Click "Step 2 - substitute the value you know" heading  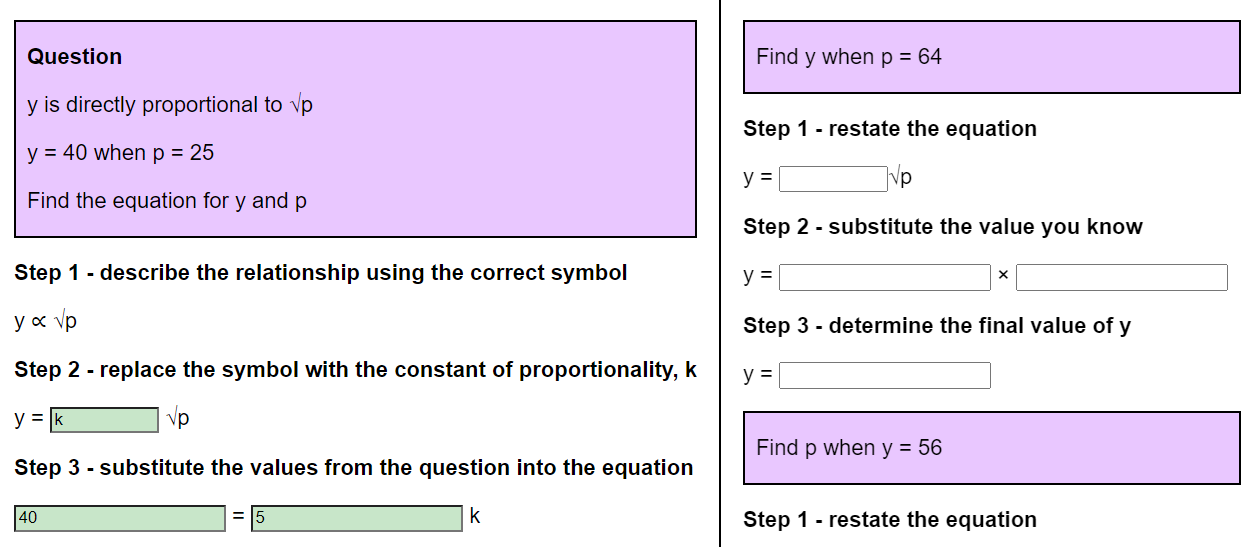(x=942, y=227)
